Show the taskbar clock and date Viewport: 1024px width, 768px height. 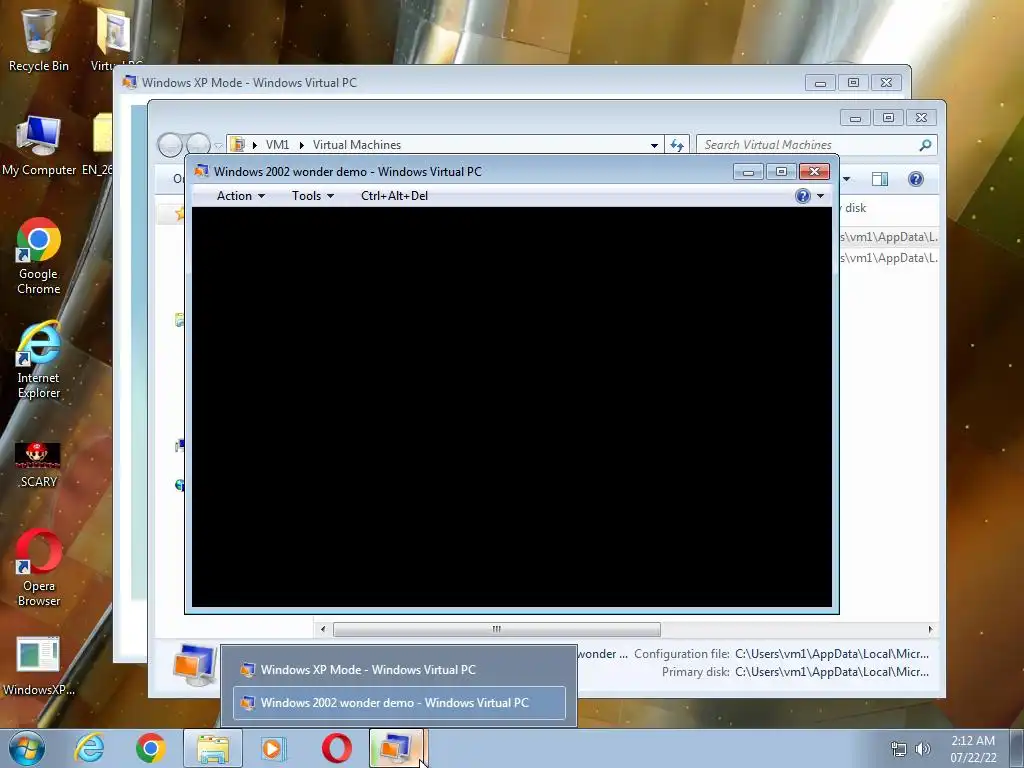pos(973,749)
